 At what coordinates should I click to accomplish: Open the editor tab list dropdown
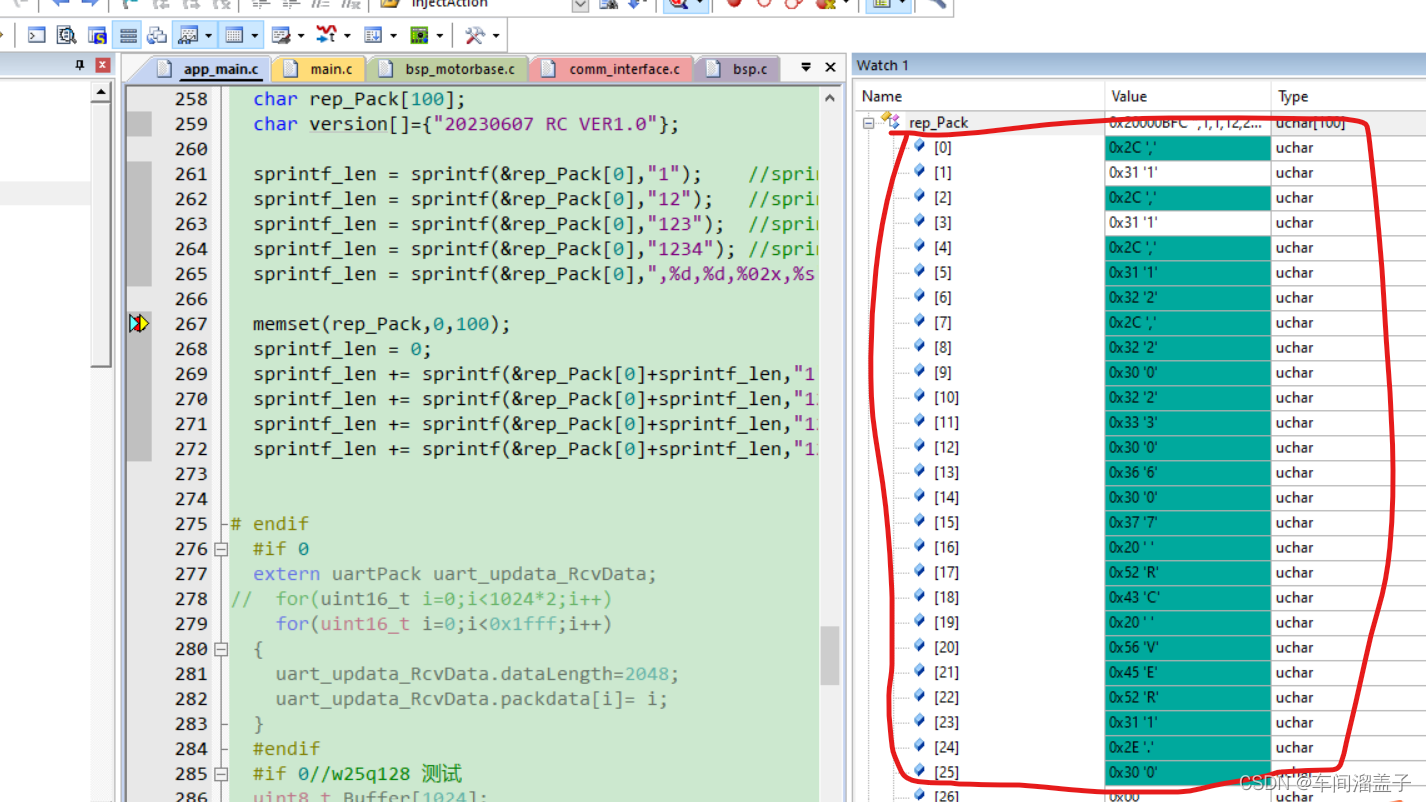pyautogui.click(x=806, y=67)
